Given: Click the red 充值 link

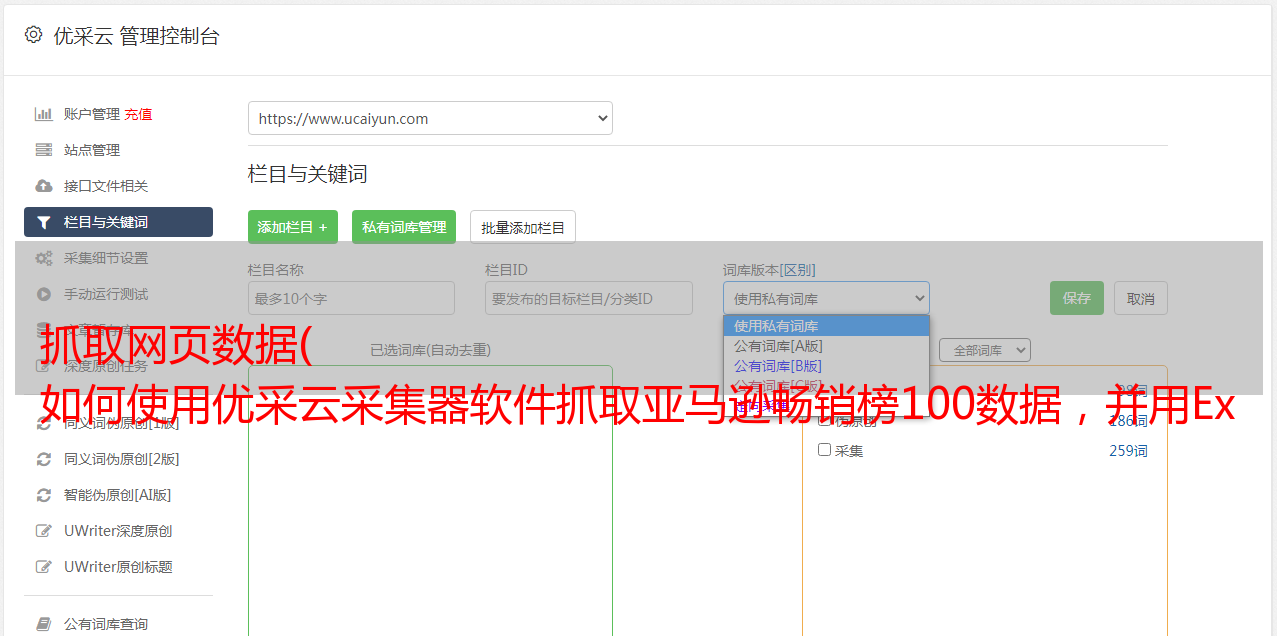Looking at the screenshot, I should tap(138, 114).
